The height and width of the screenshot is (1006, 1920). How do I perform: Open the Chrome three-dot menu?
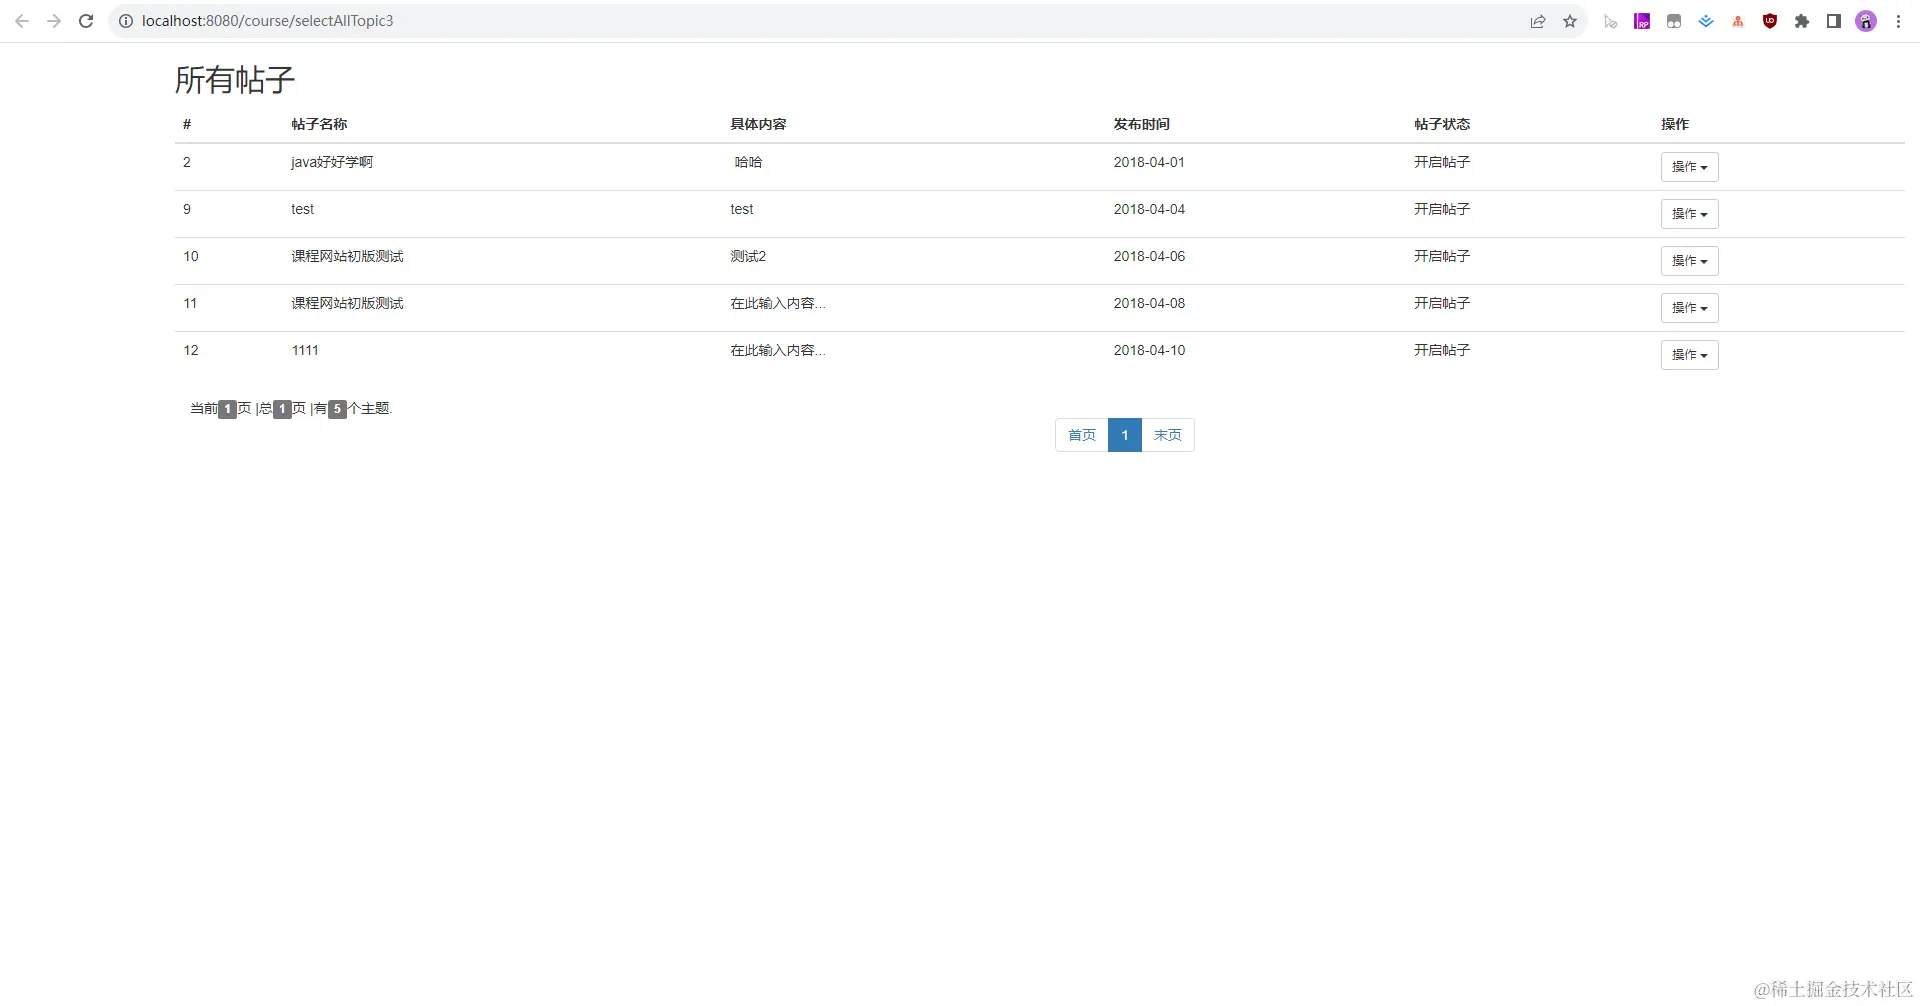pyautogui.click(x=1898, y=21)
